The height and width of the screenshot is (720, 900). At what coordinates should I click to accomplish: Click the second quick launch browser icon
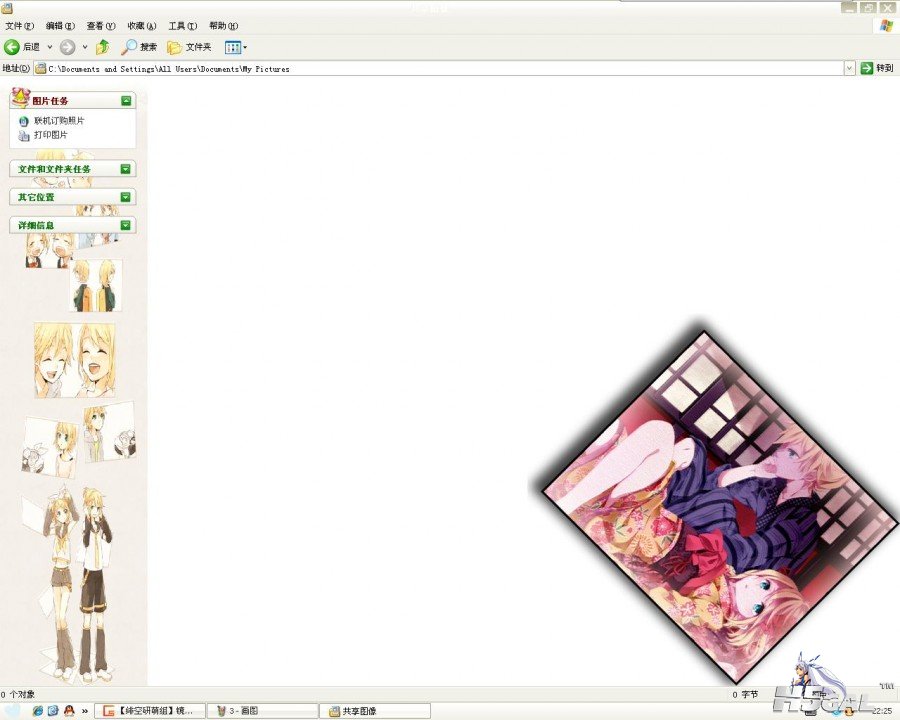tap(53, 710)
